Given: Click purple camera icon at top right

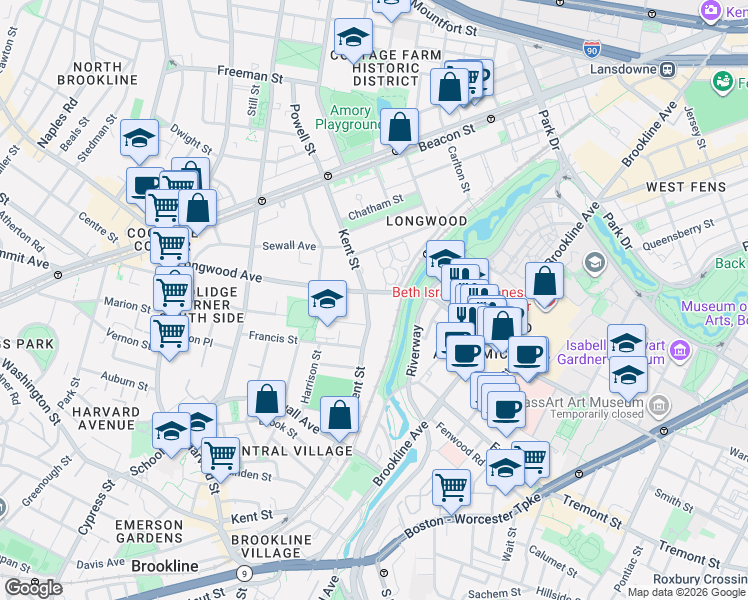Looking at the screenshot, I should click(x=710, y=10).
